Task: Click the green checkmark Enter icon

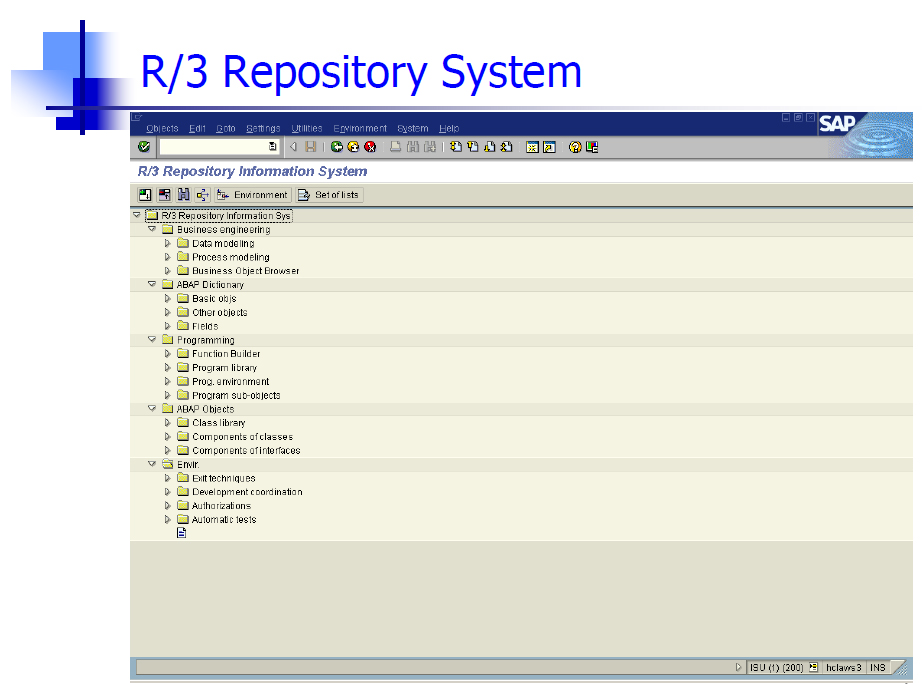Action: point(143,146)
